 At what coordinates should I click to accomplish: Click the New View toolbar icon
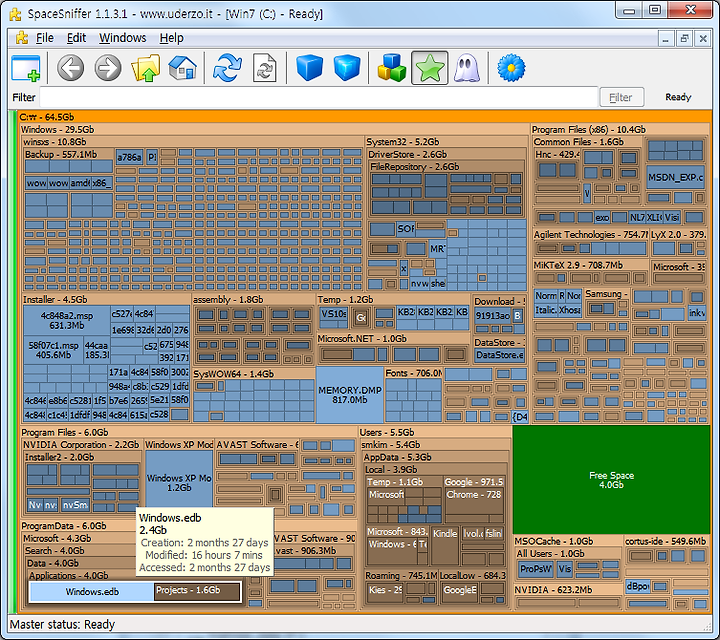26,68
